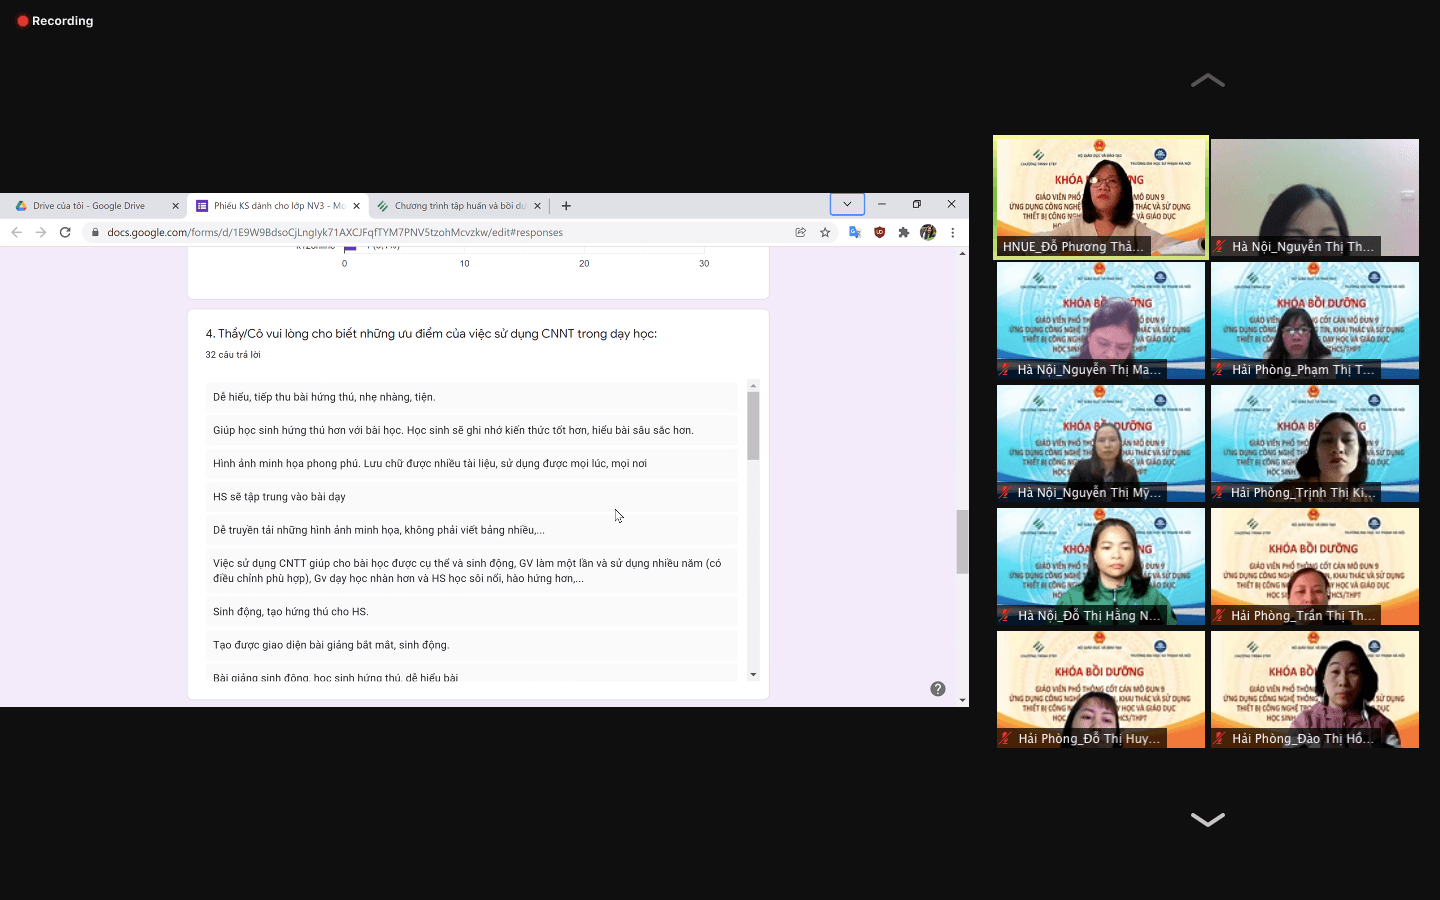Select Hà Nội_Nguyễn Thị Th... video tile
Image resolution: width=1440 pixels, height=900 pixels.
[1315, 197]
